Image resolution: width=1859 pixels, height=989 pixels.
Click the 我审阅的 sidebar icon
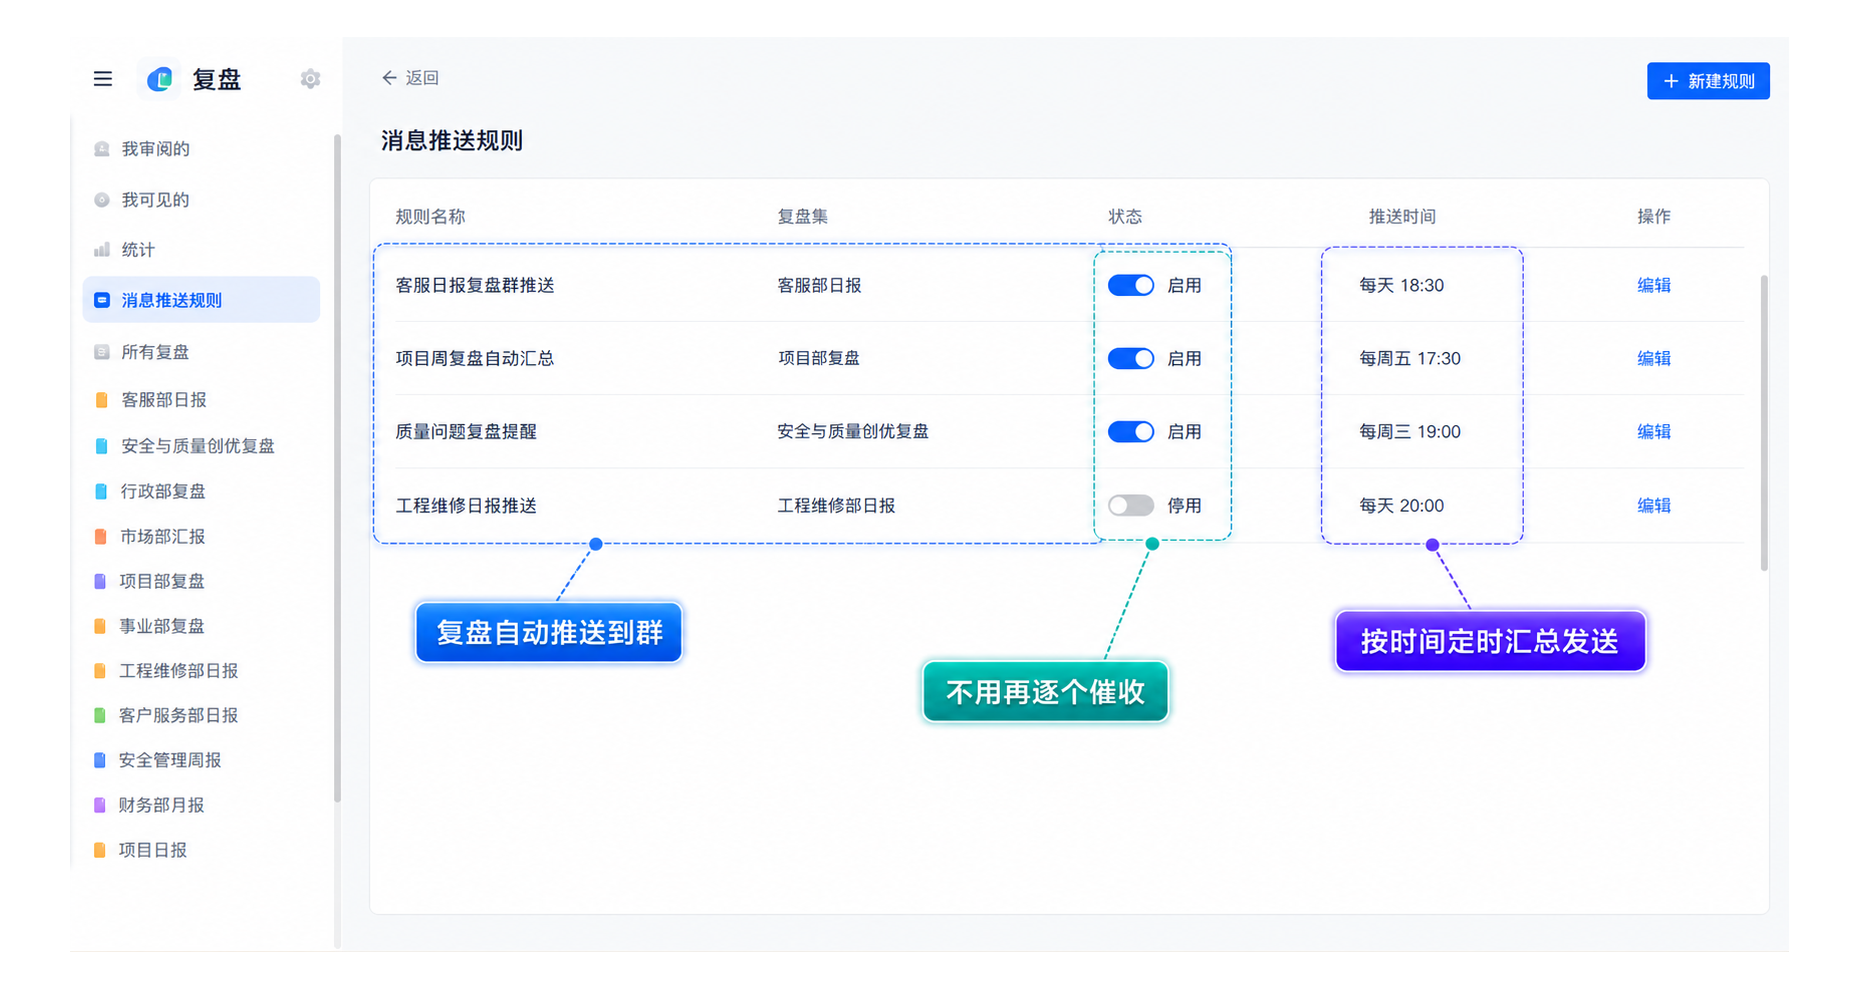click(x=102, y=149)
